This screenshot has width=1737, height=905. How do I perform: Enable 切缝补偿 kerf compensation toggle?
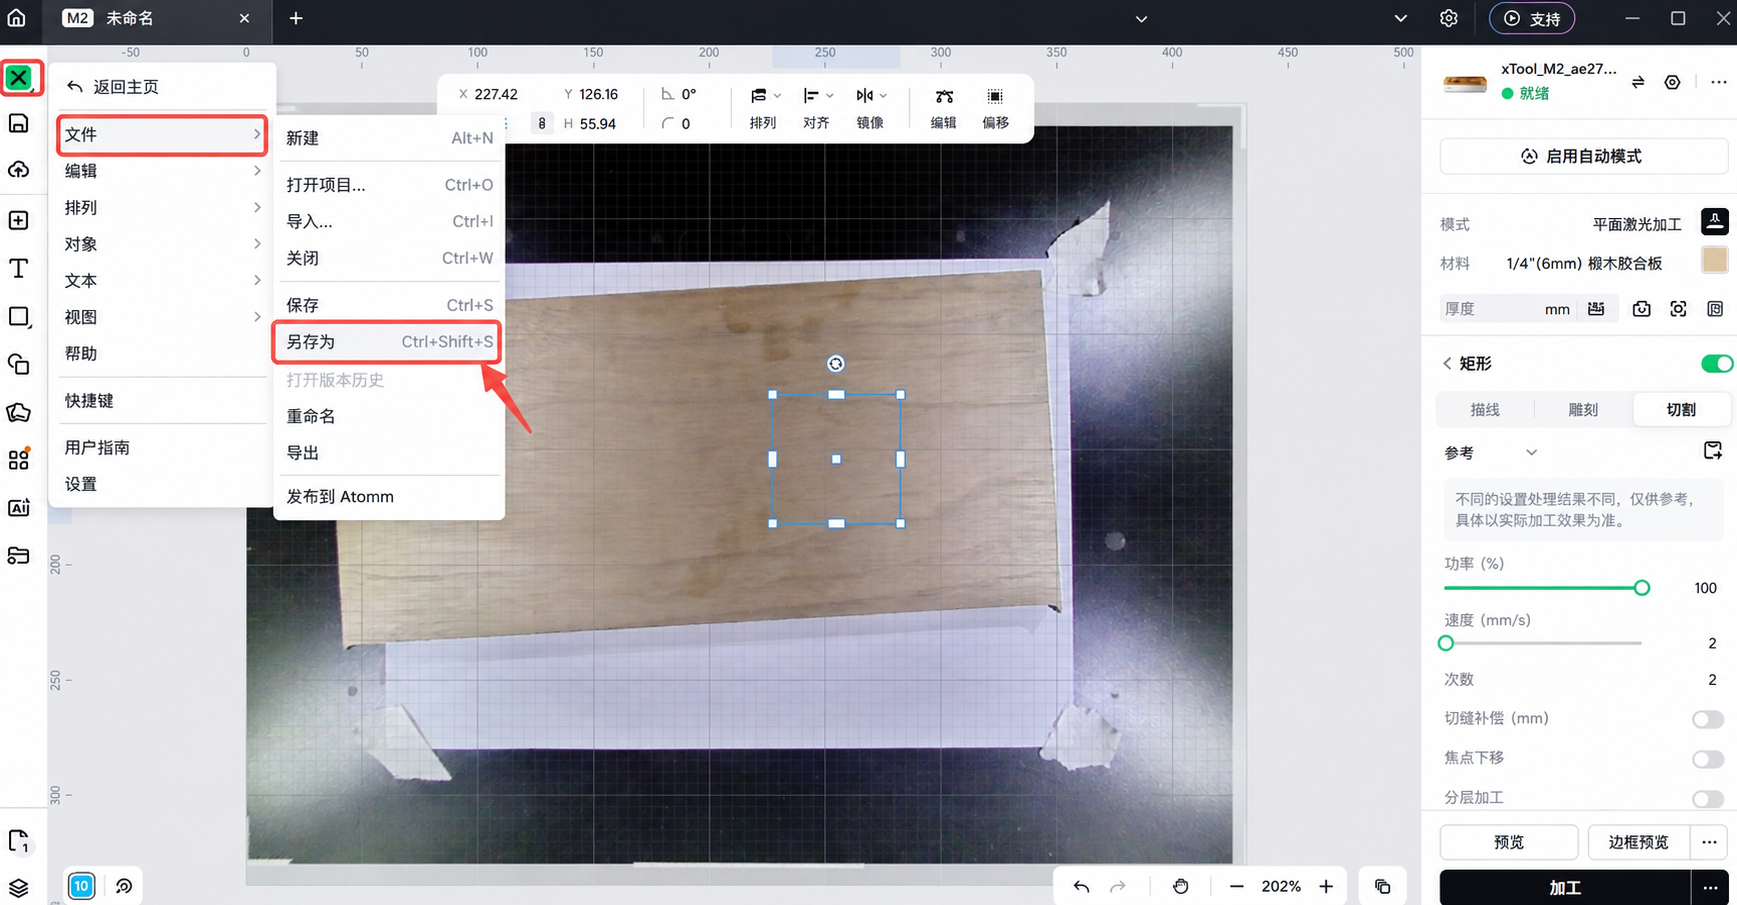1707,719
